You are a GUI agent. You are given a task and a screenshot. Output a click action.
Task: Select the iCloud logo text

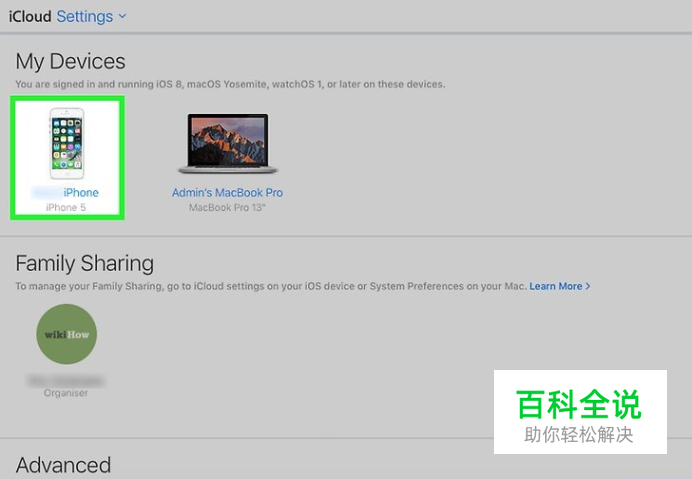coord(30,16)
